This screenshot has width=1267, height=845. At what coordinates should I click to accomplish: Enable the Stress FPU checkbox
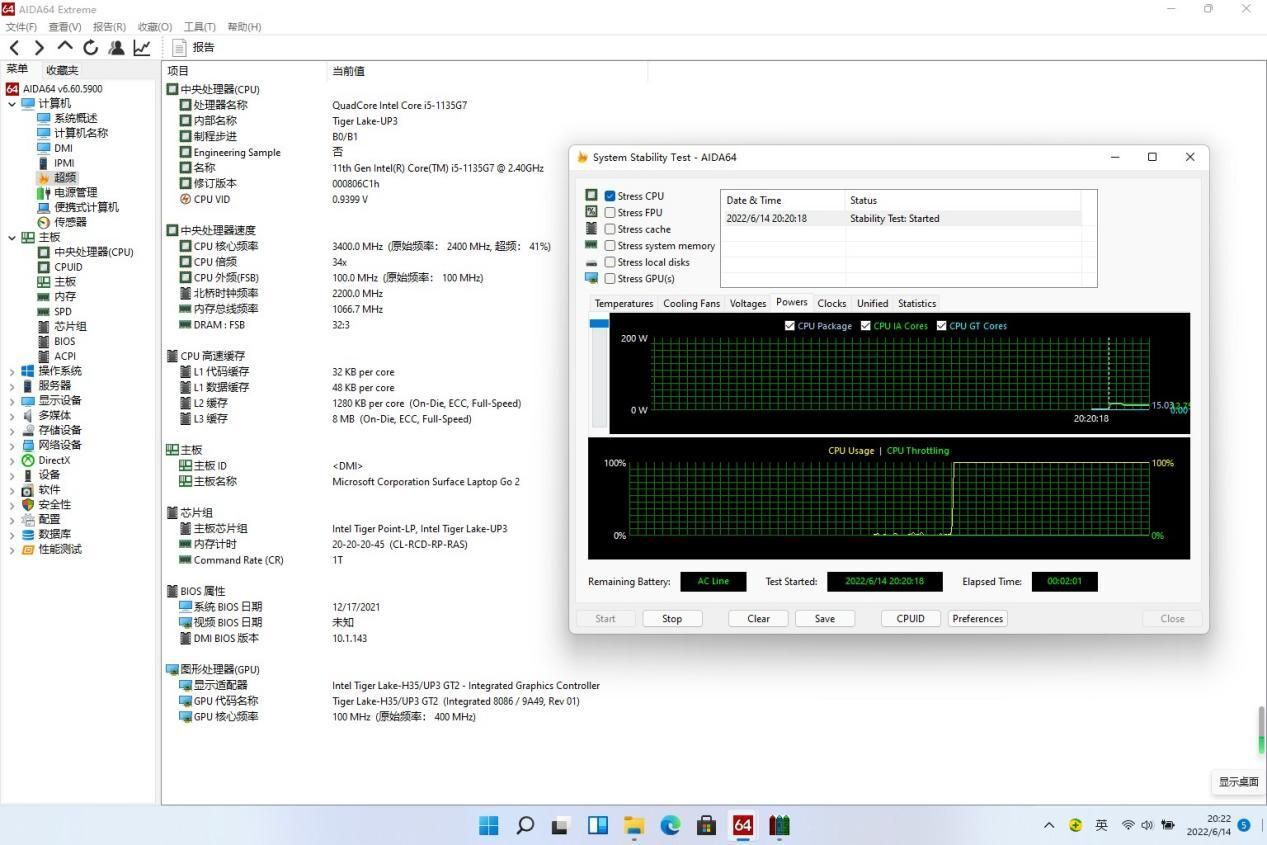point(610,213)
